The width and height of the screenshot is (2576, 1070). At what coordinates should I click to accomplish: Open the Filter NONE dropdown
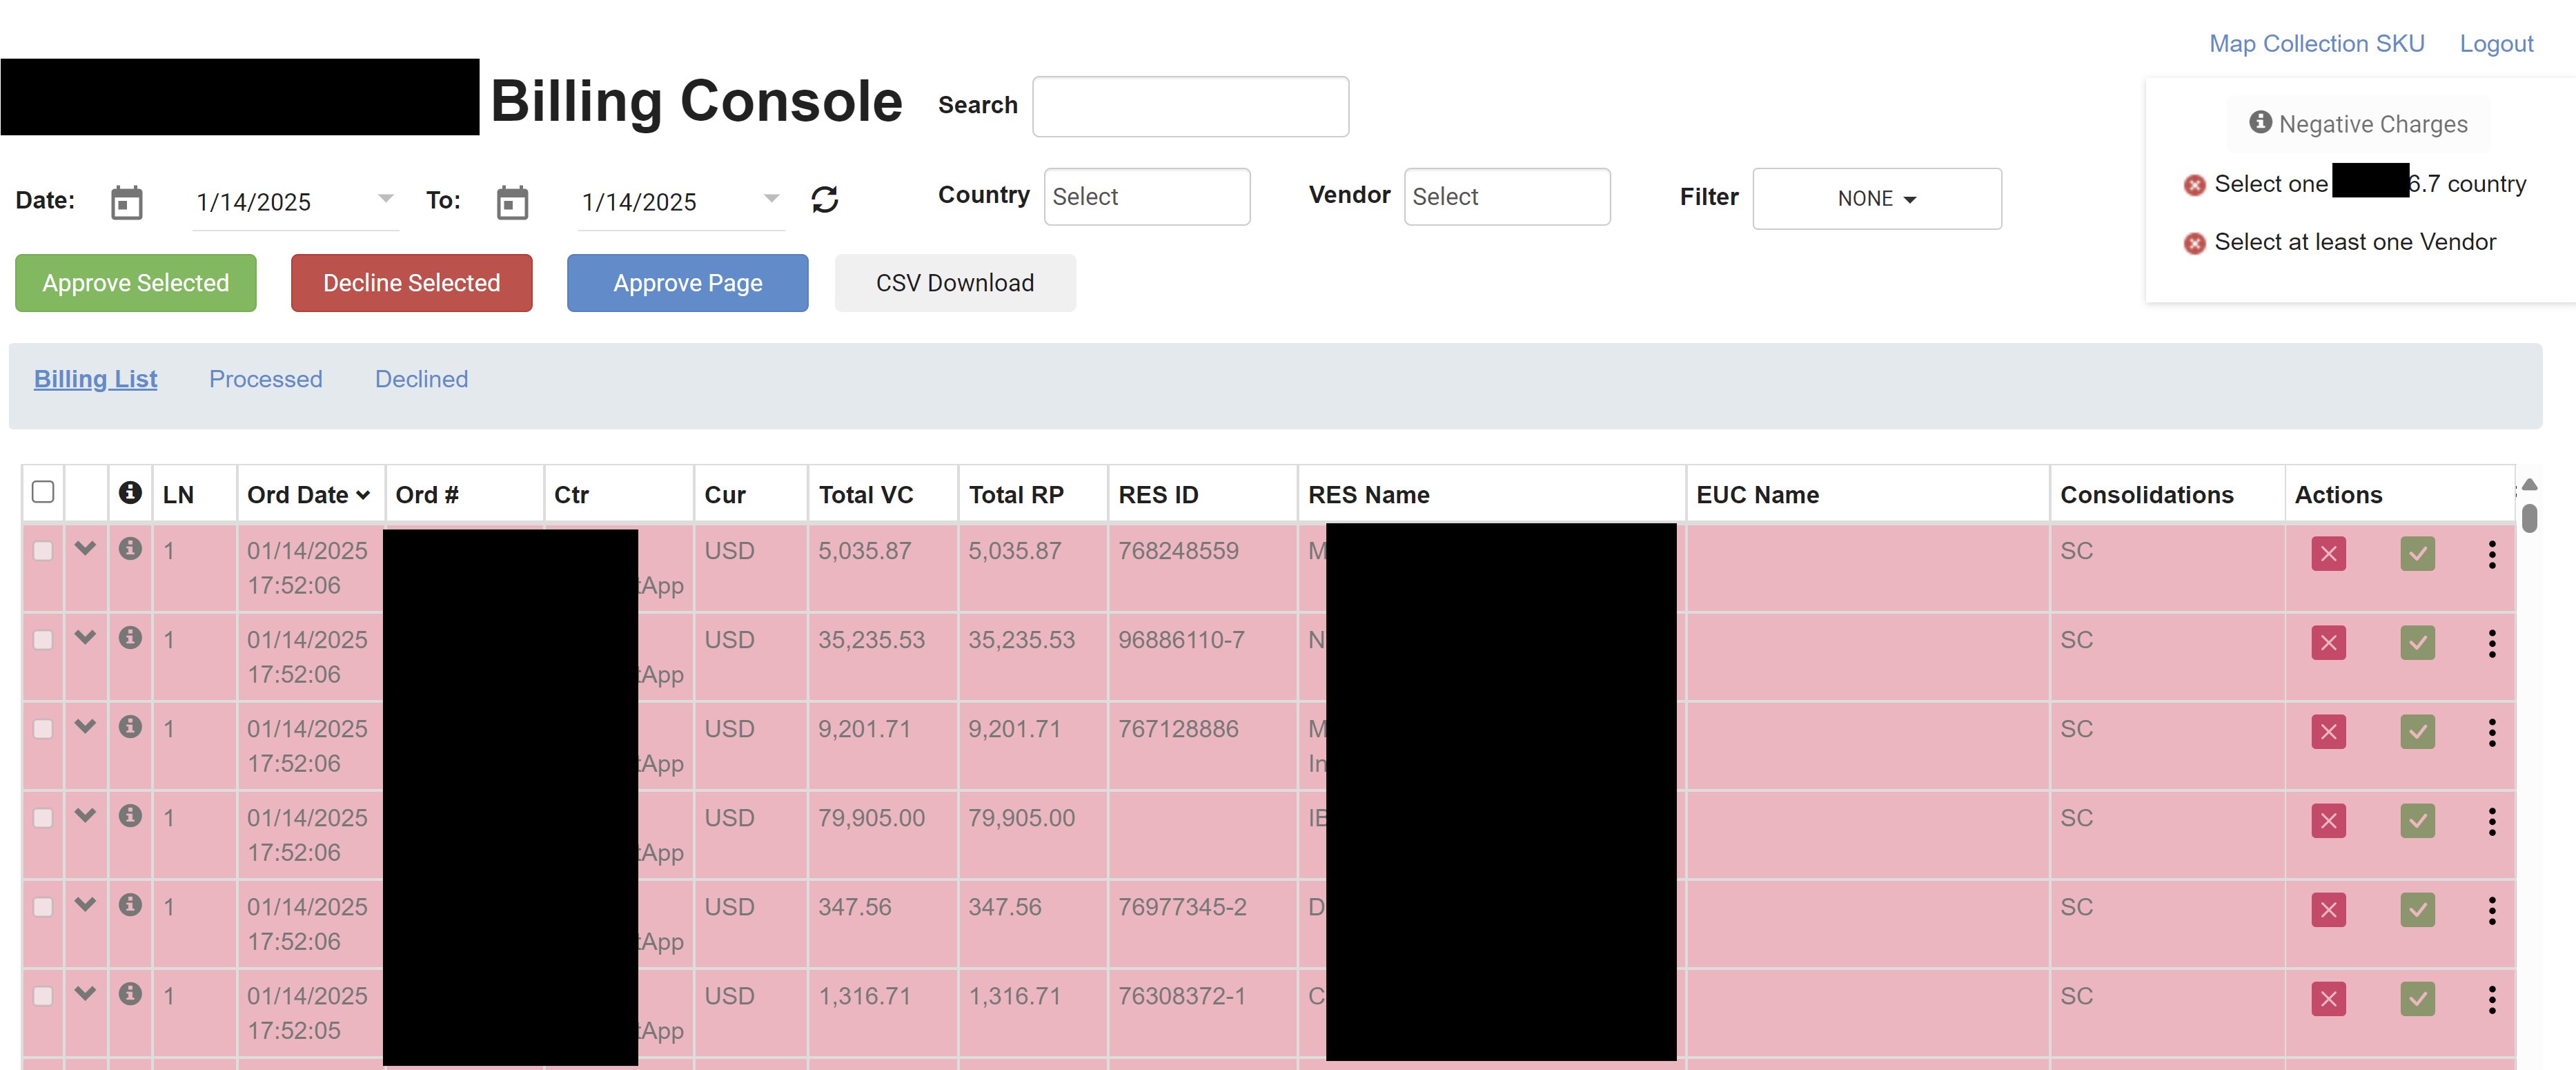(1876, 199)
